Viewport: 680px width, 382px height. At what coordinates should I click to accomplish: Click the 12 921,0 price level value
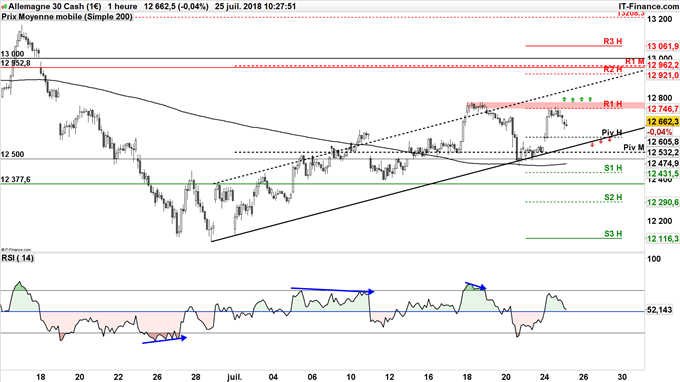point(663,75)
